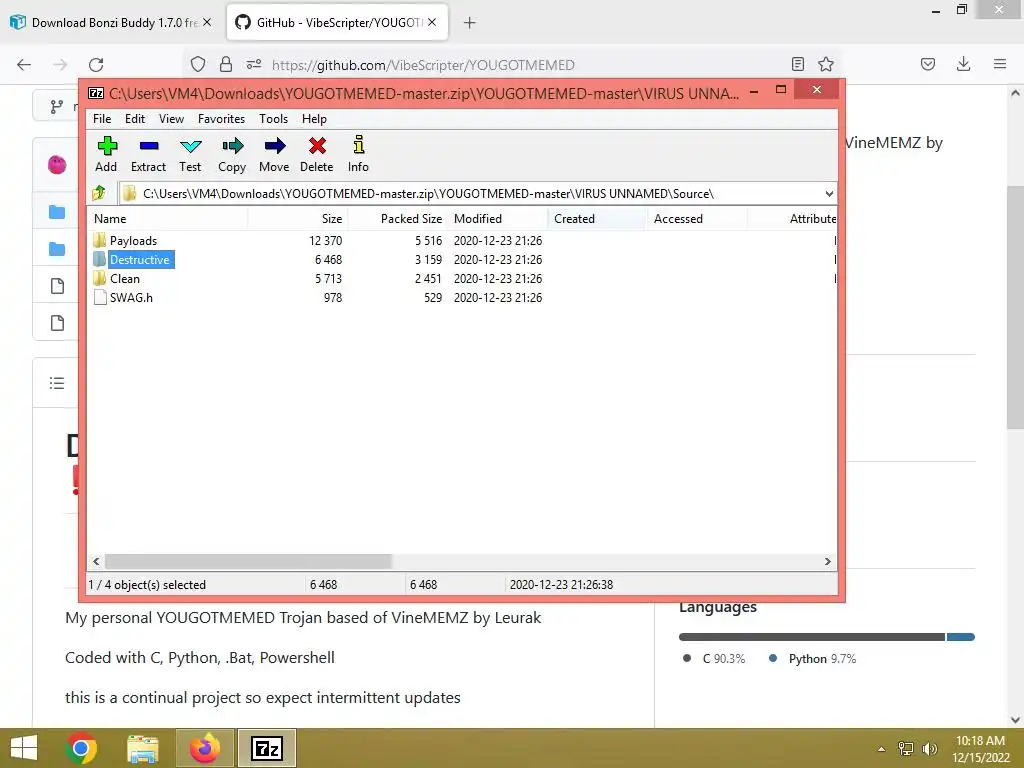Screen dimensions: 1024x768
Task: Sort by the Accessed column
Action: coord(698,219)
